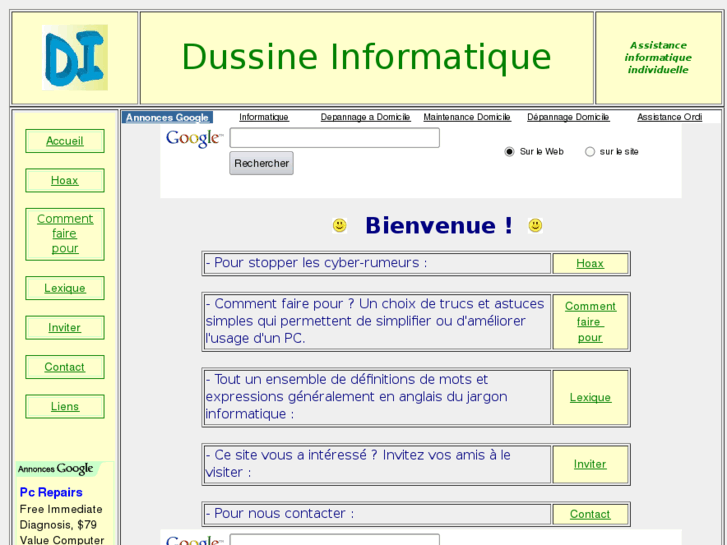
Task: Go to Lexique from the sidebar
Action: [65, 288]
